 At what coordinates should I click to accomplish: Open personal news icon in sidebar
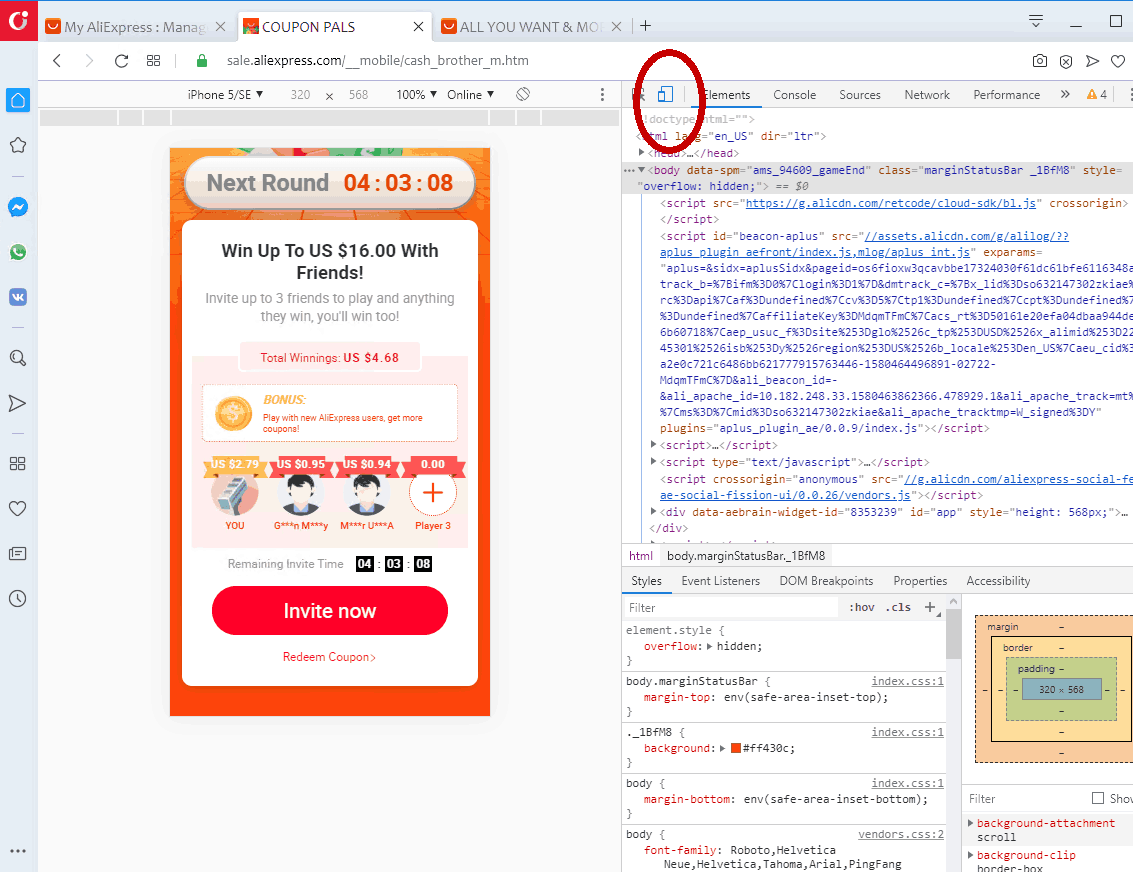18,553
